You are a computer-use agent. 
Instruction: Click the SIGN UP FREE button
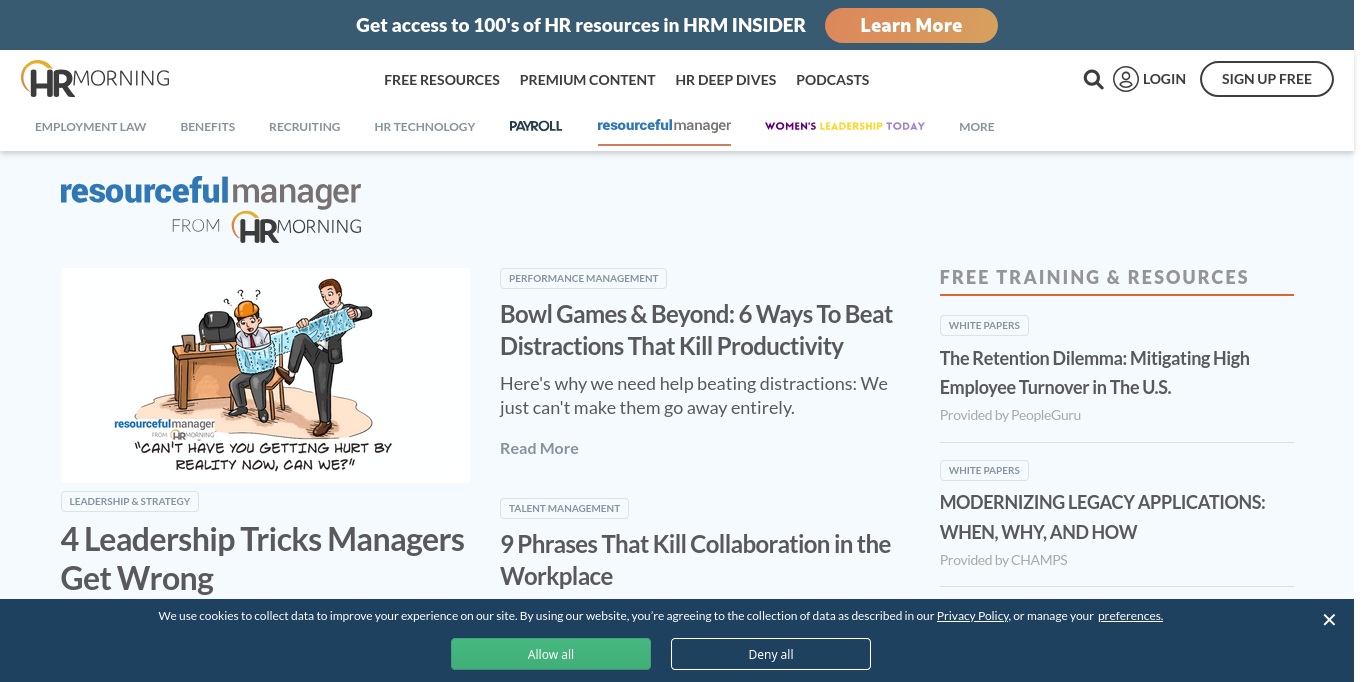pyautogui.click(x=1267, y=79)
